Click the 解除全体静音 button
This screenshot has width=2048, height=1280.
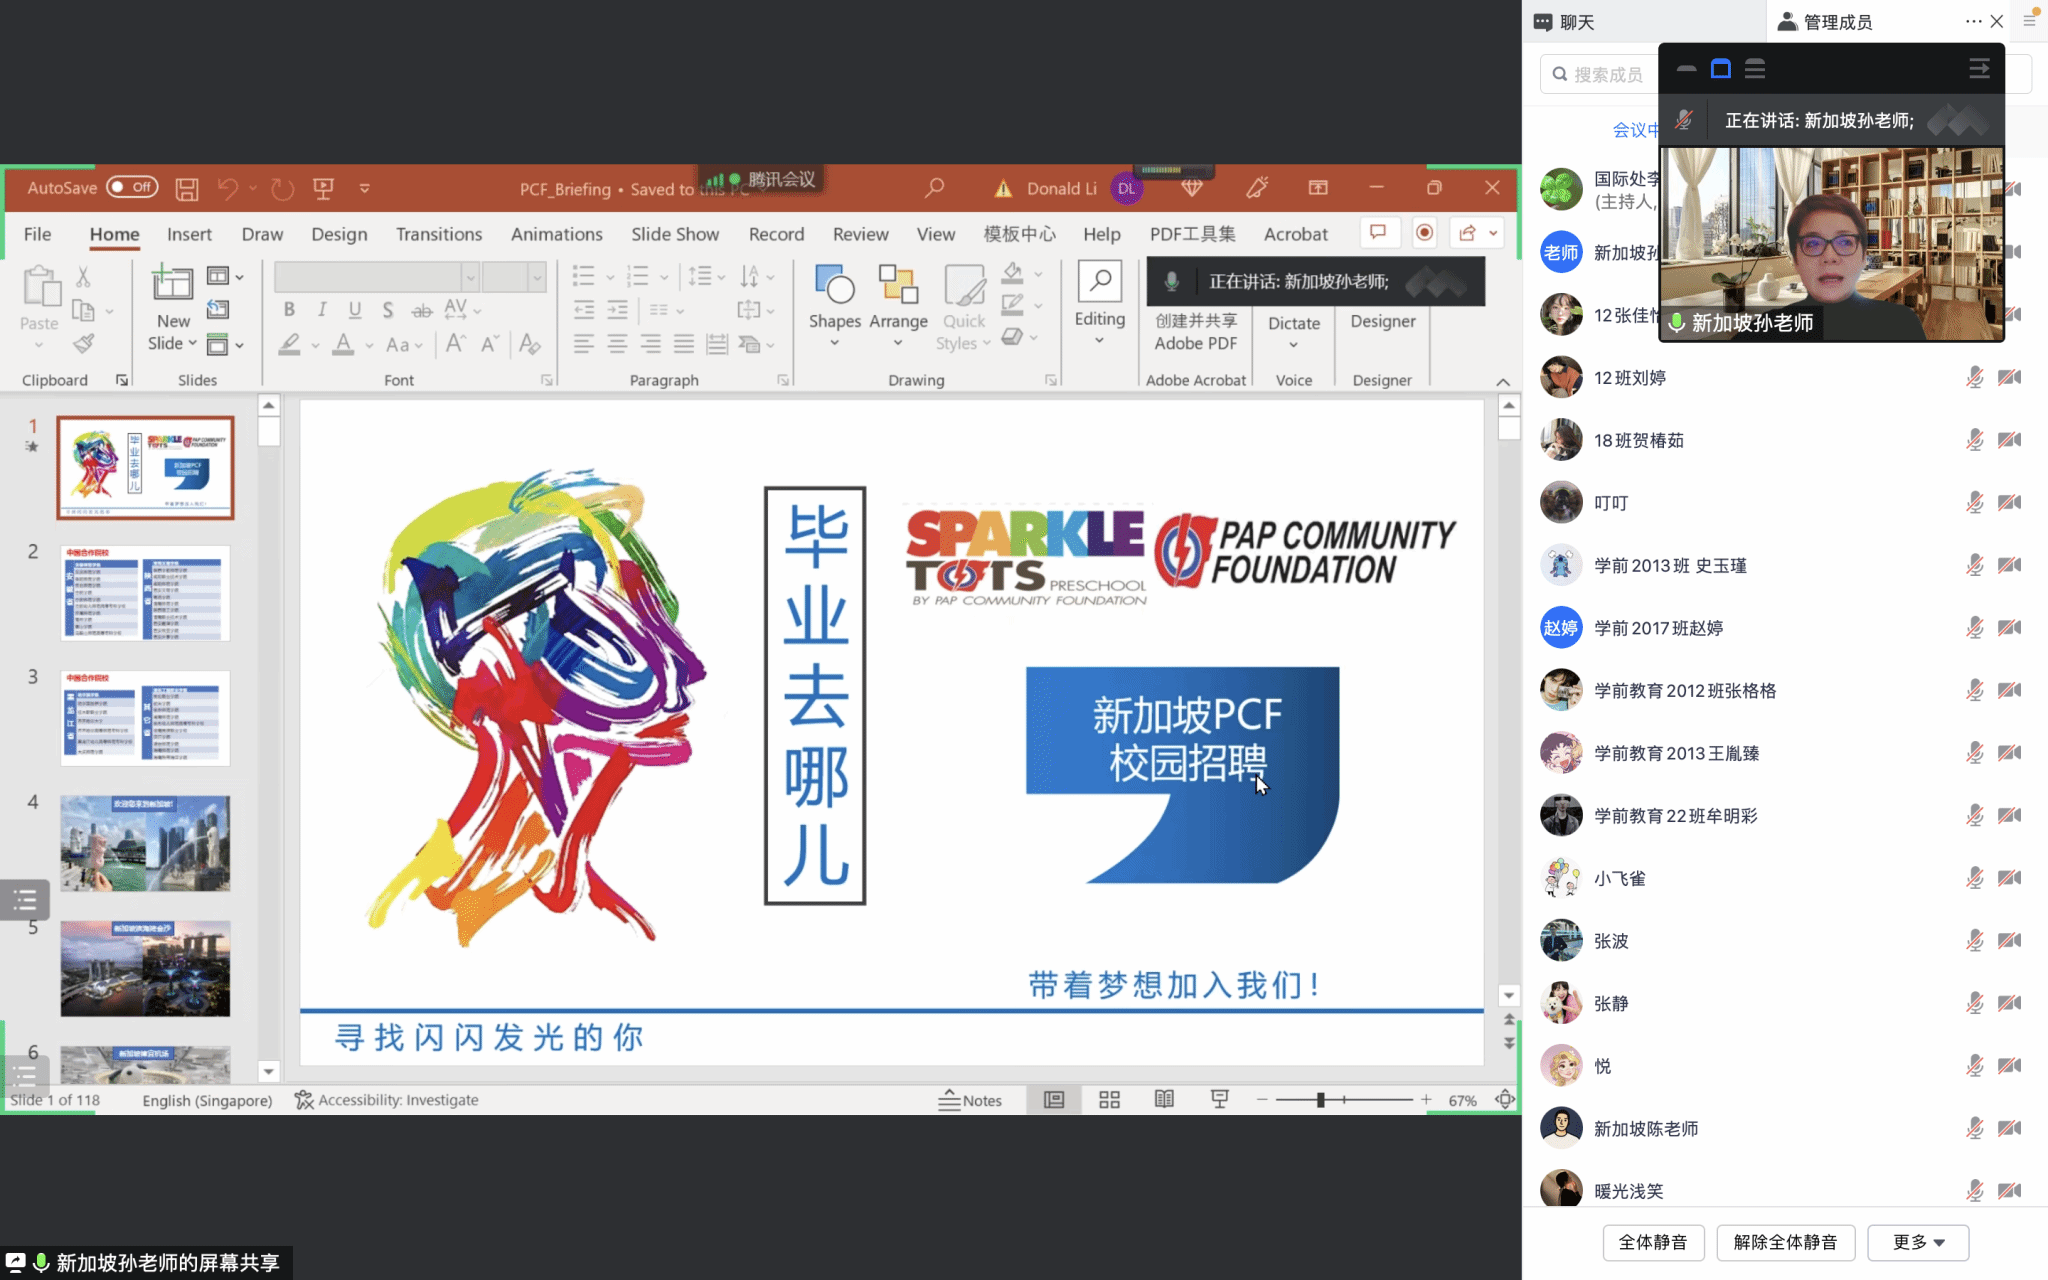pos(1785,1242)
